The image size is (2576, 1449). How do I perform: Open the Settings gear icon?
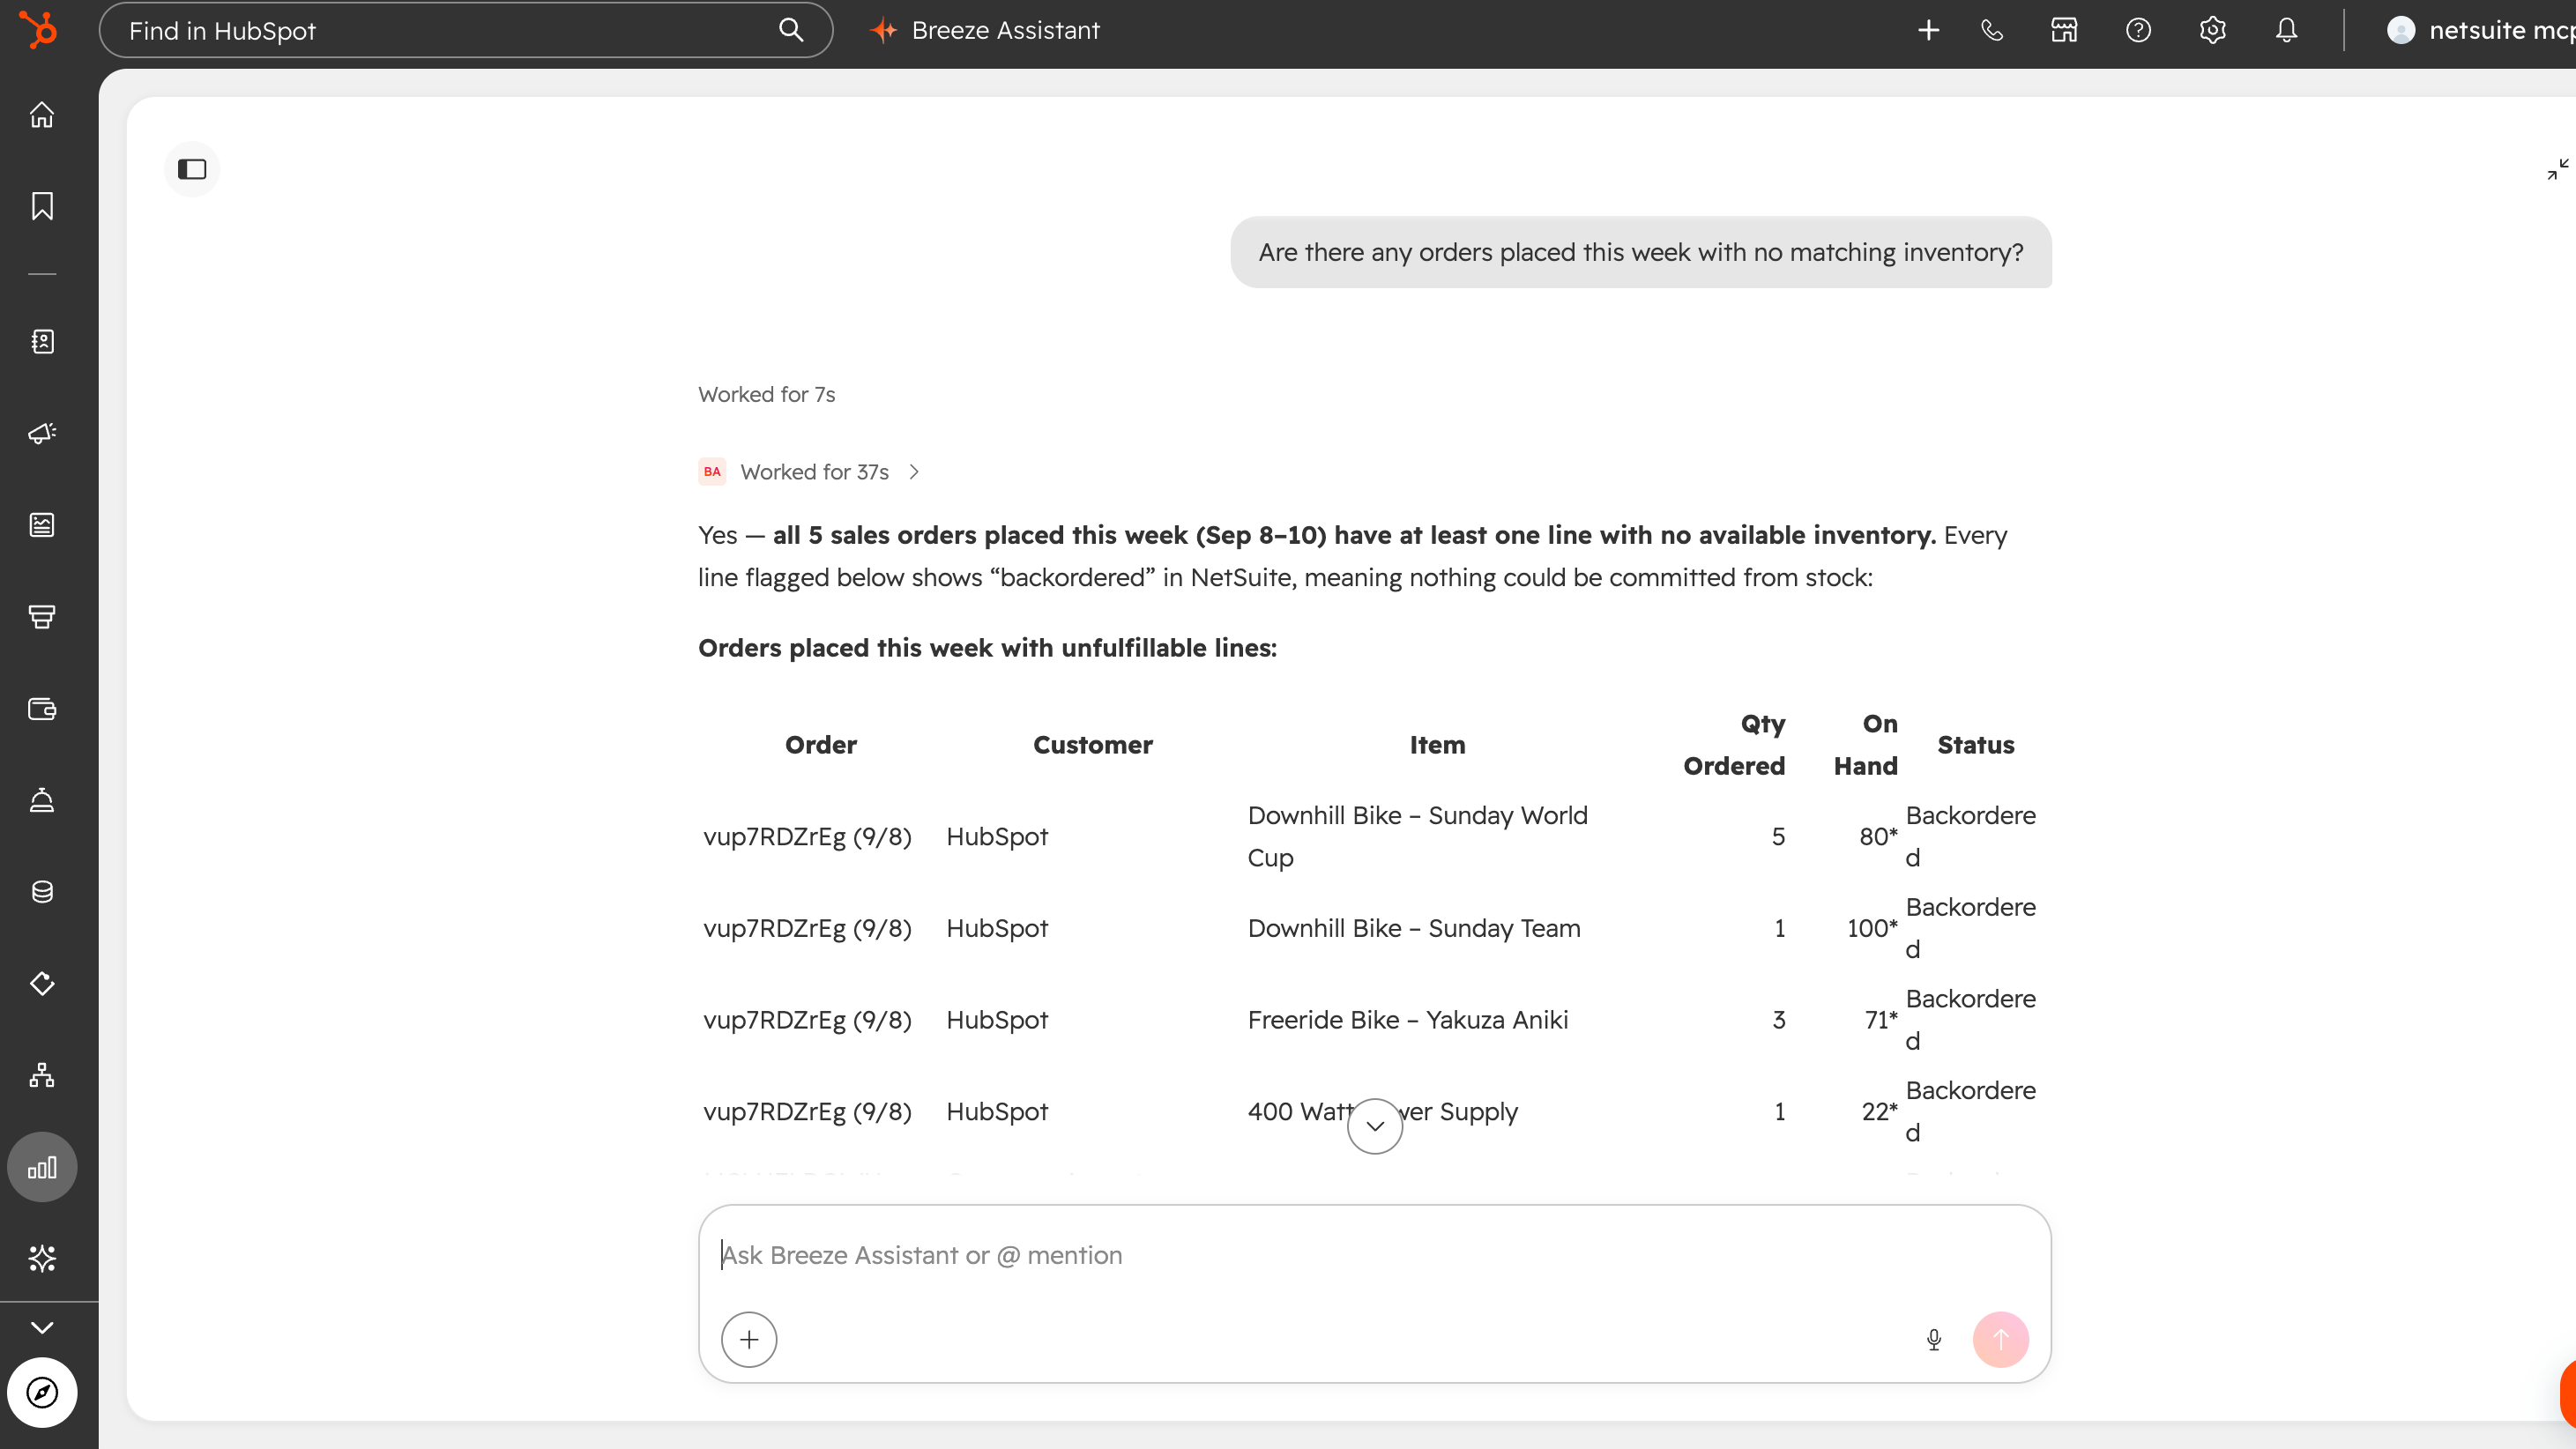tap(2212, 30)
